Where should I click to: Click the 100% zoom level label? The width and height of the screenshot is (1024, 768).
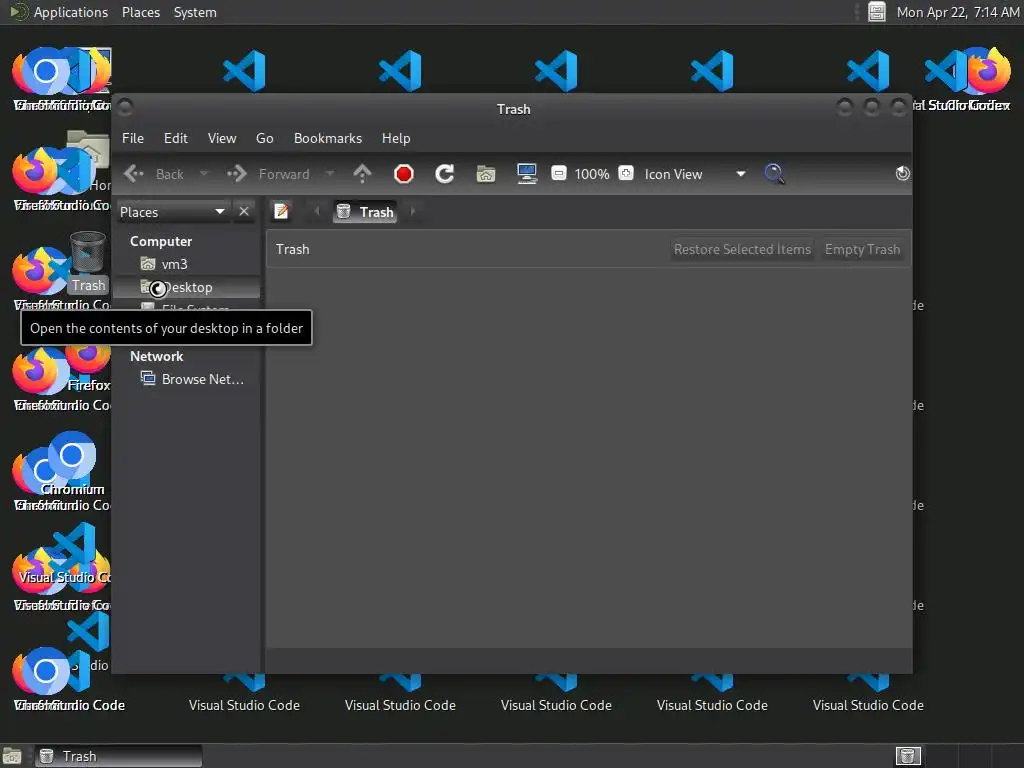tap(592, 174)
